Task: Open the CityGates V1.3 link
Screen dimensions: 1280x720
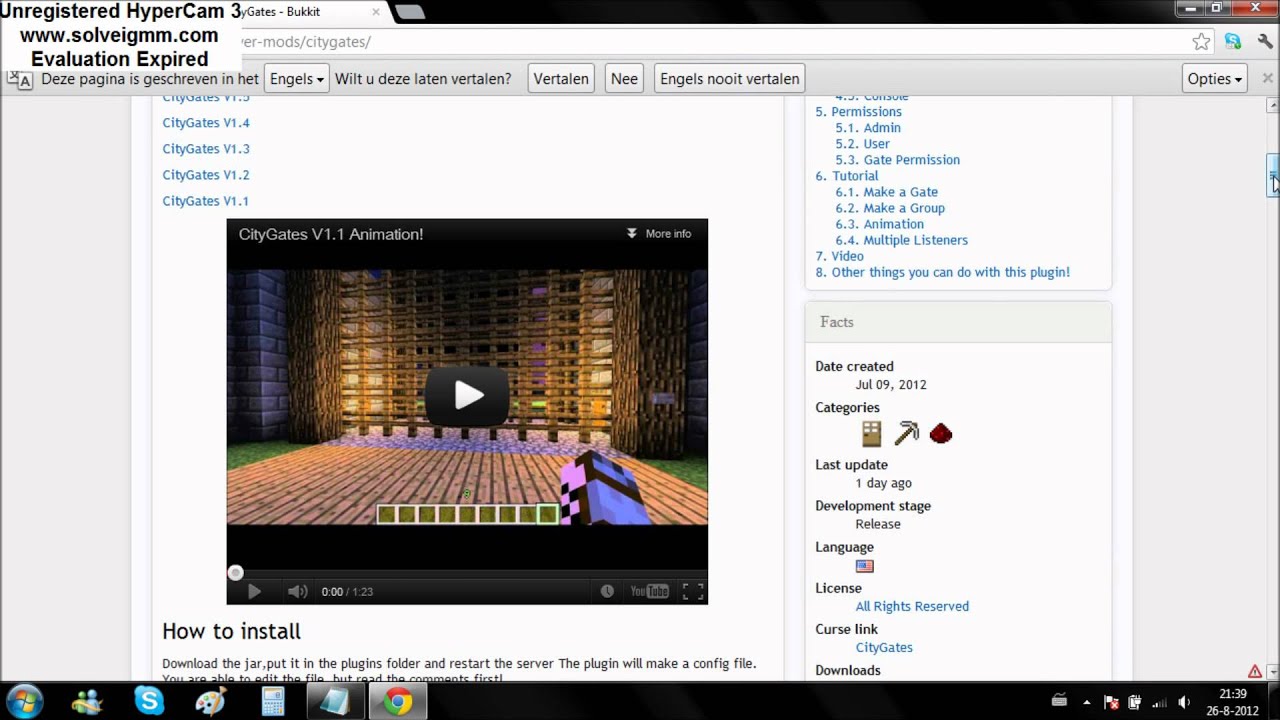Action: tap(206, 149)
